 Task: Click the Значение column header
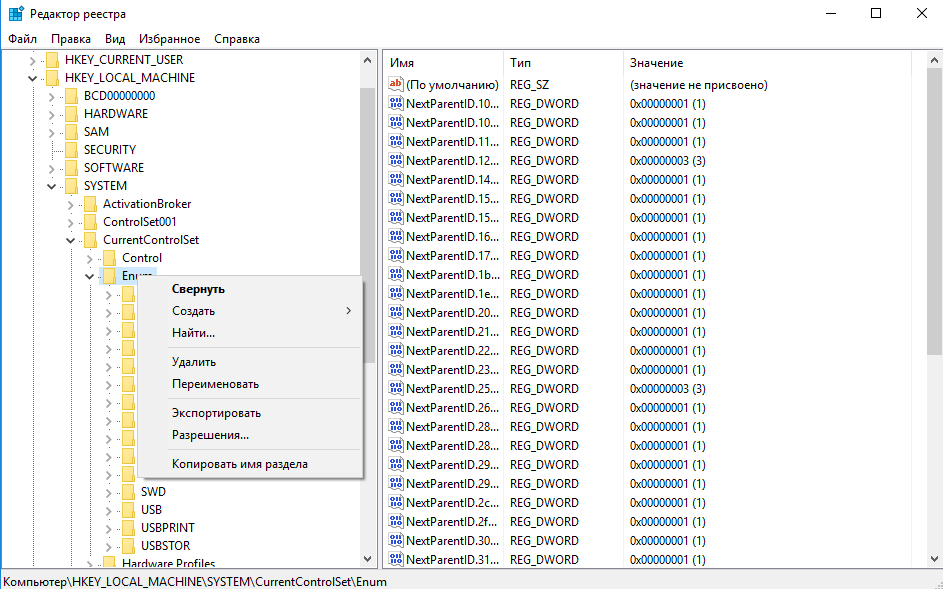click(x=656, y=63)
